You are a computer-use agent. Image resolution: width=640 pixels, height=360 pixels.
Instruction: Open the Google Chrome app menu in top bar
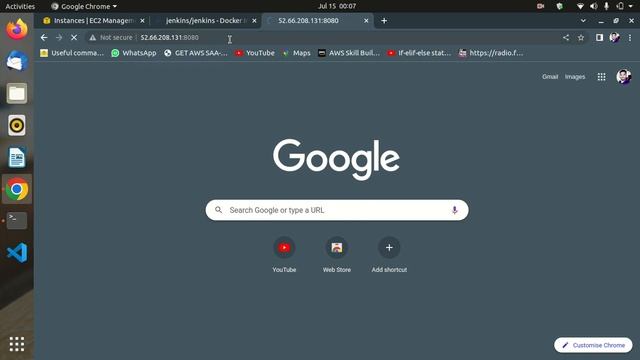[x=84, y=7]
